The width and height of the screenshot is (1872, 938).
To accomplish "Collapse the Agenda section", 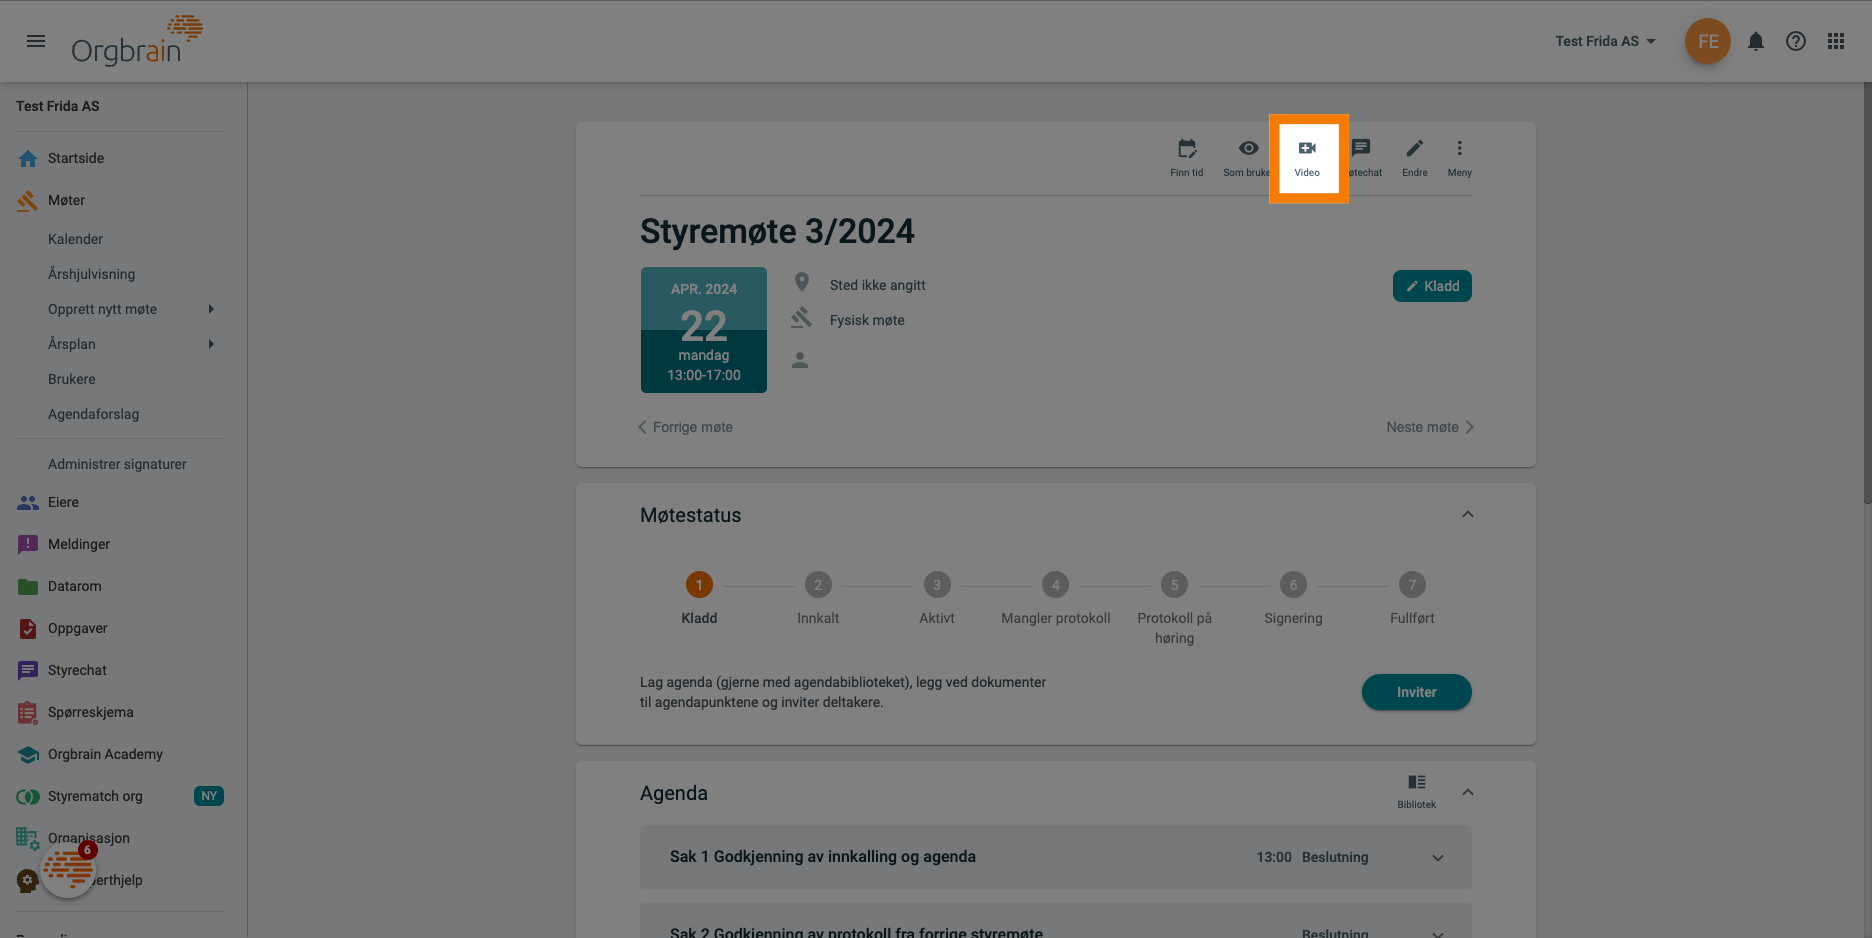I will click(1468, 793).
